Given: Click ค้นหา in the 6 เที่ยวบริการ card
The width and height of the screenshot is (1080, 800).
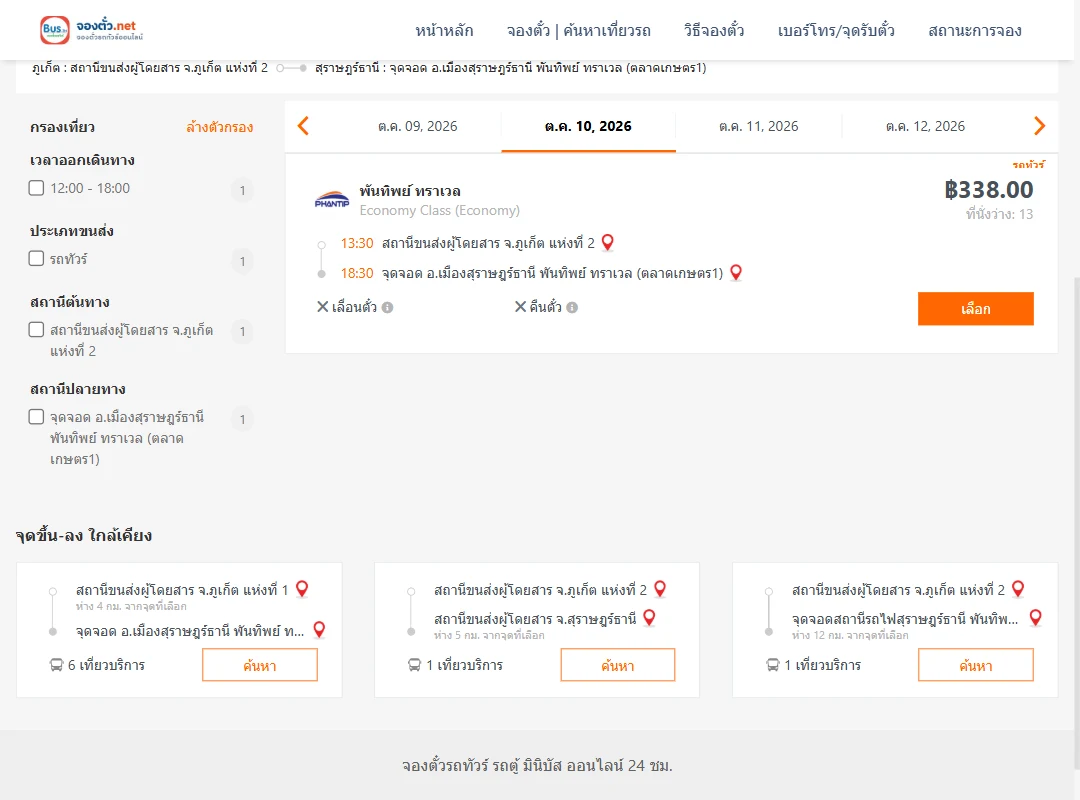Looking at the screenshot, I should click(x=260, y=665).
